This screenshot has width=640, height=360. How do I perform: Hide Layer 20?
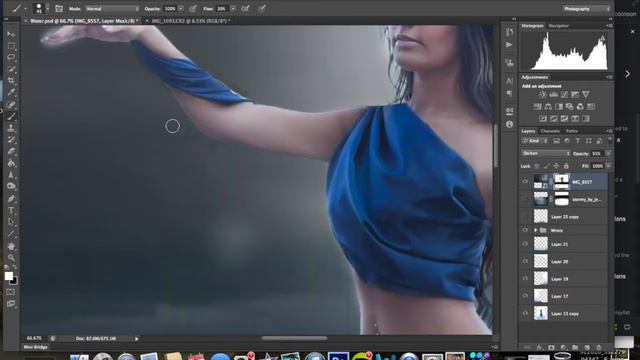pyautogui.click(x=525, y=262)
